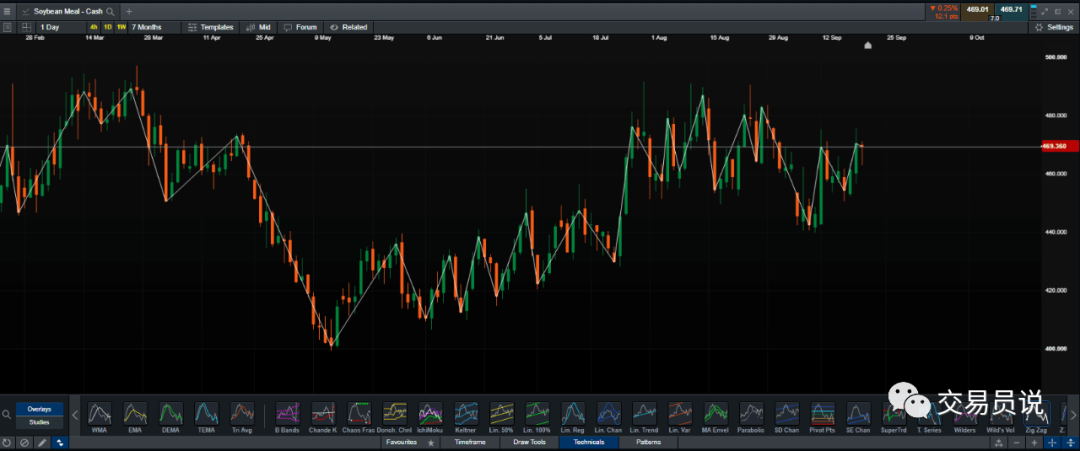Add the WMA overlay indicator
The image size is (1080, 451).
pyautogui.click(x=99, y=418)
